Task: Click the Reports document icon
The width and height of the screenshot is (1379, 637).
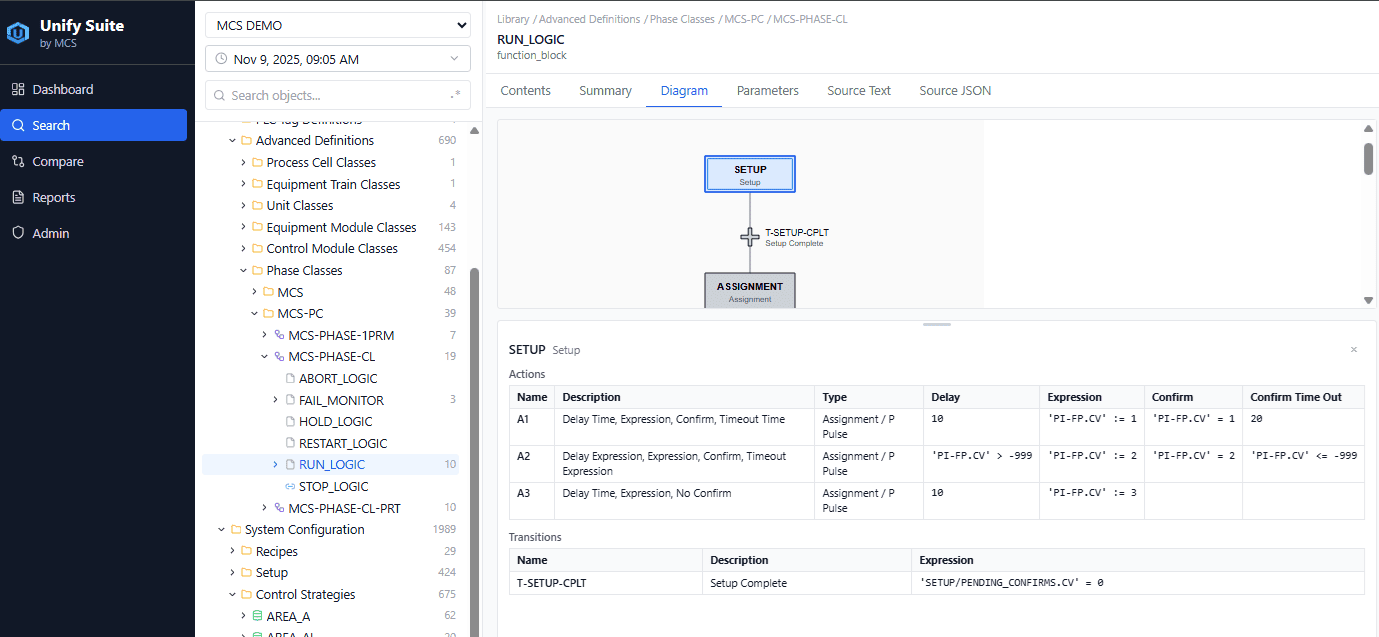Action: click(x=18, y=197)
